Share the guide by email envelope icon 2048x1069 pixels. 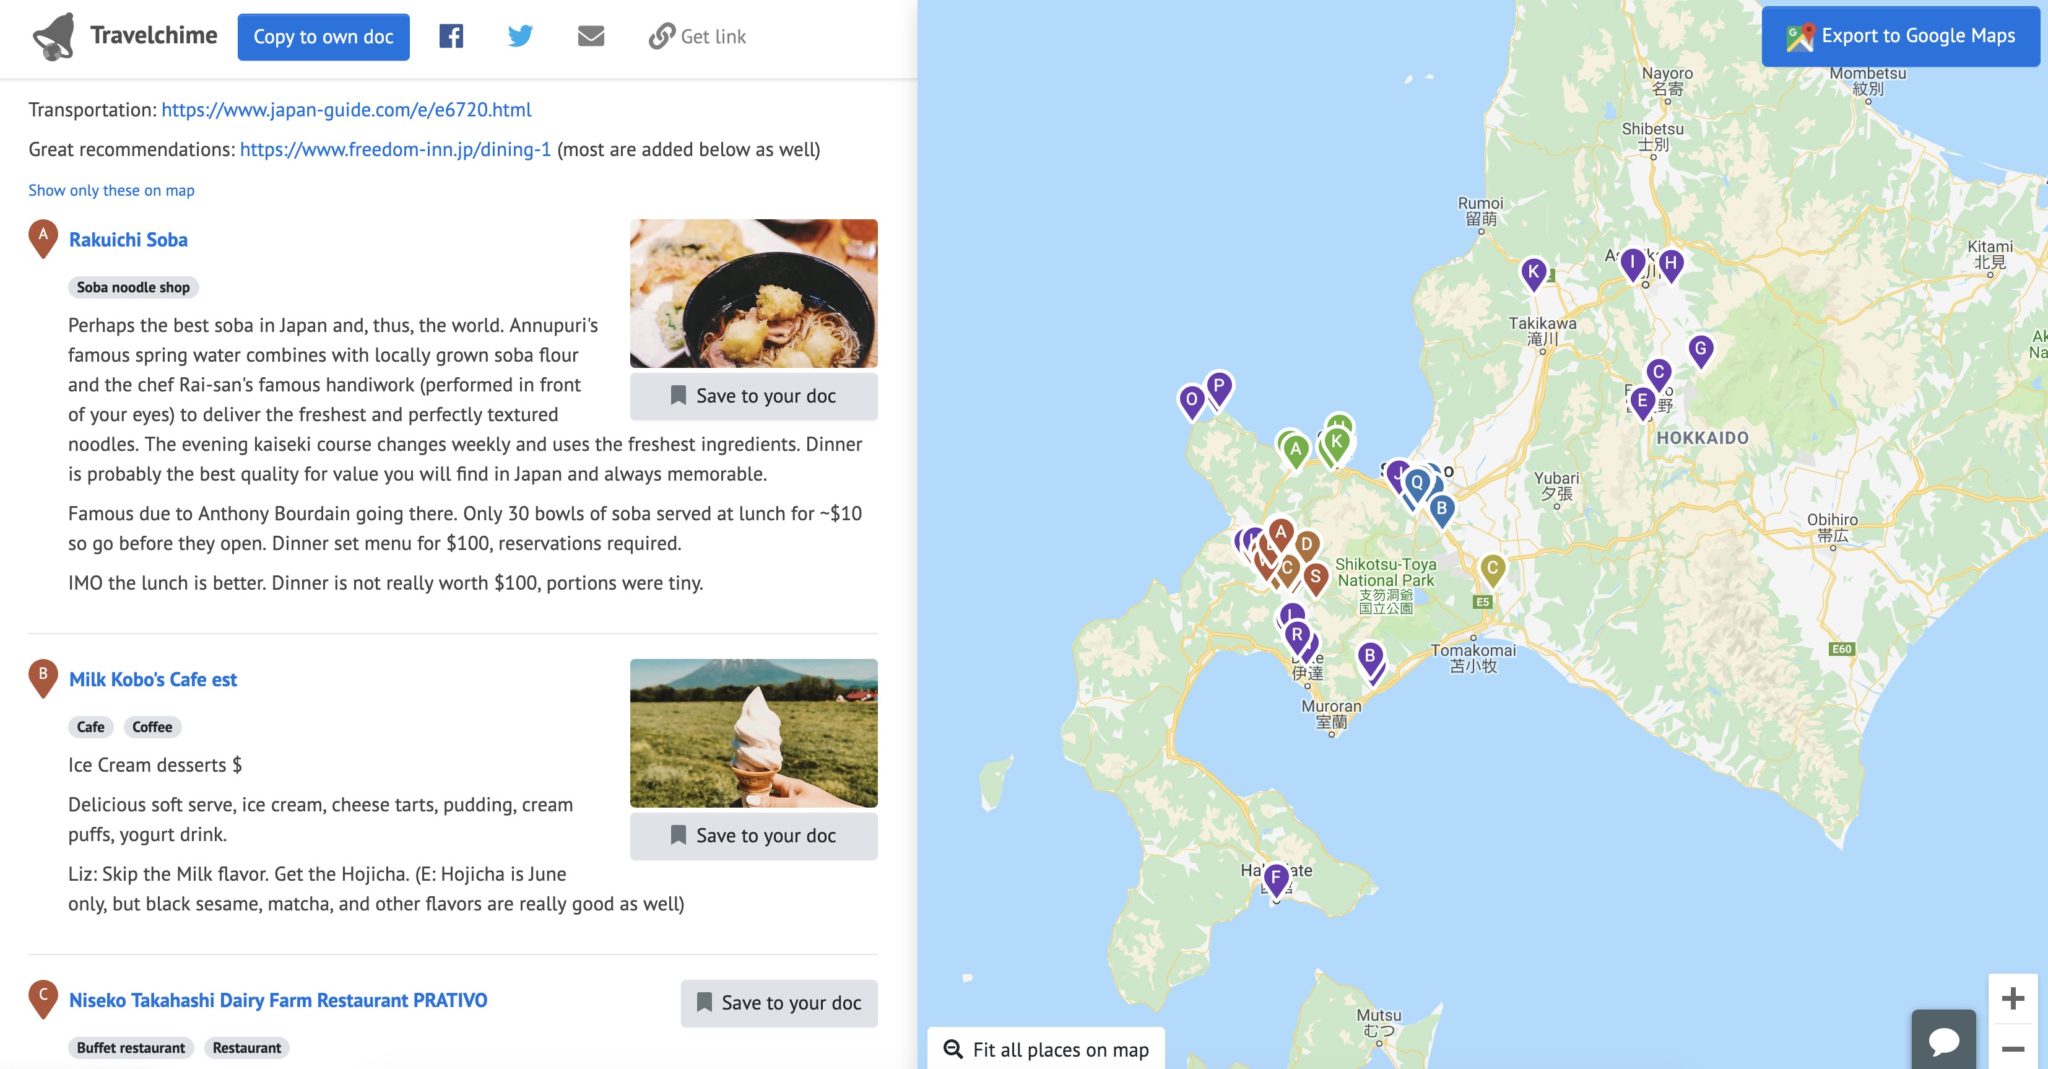591,37
